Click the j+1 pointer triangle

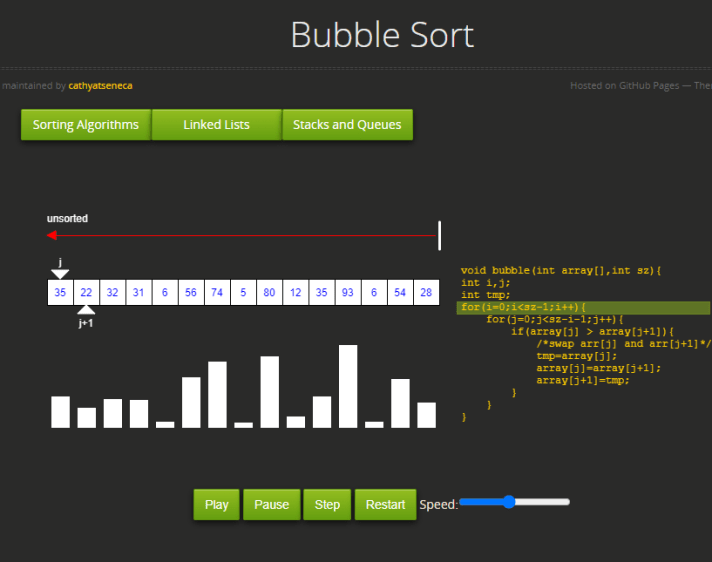click(86, 310)
